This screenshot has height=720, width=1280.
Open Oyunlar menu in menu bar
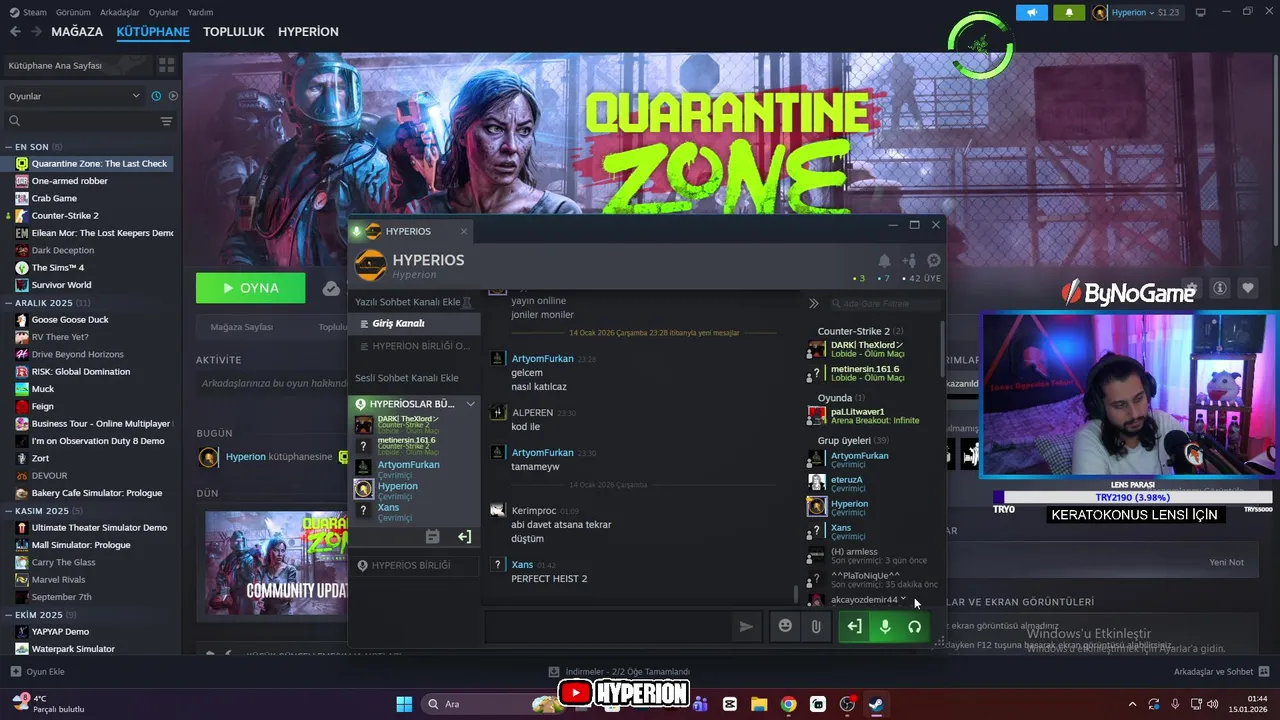coord(163,12)
